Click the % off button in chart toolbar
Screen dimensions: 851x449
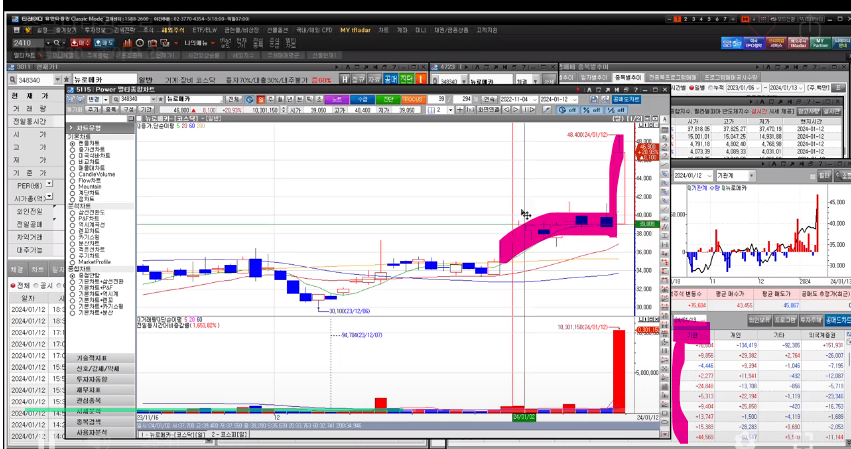592,110
